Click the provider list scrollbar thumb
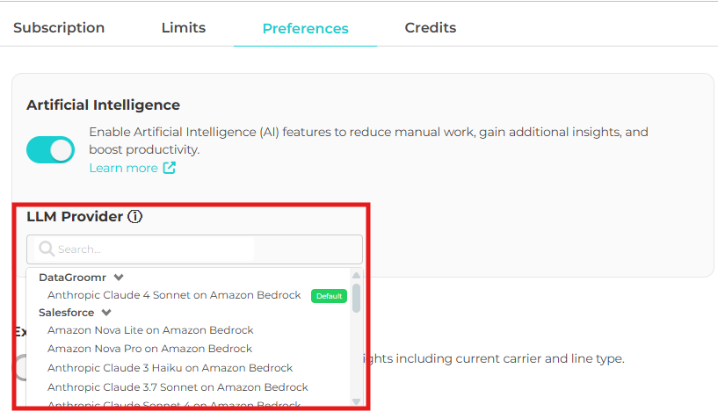This screenshot has width=718, height=412. coord(356,297)
